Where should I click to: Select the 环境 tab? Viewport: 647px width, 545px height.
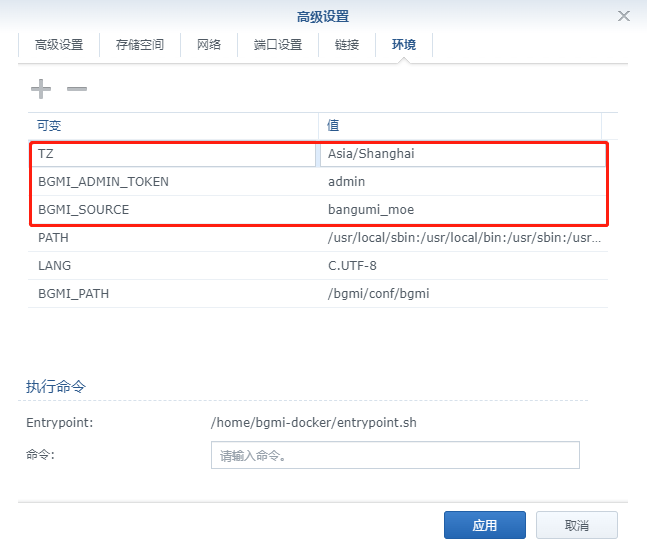(404, 45)
